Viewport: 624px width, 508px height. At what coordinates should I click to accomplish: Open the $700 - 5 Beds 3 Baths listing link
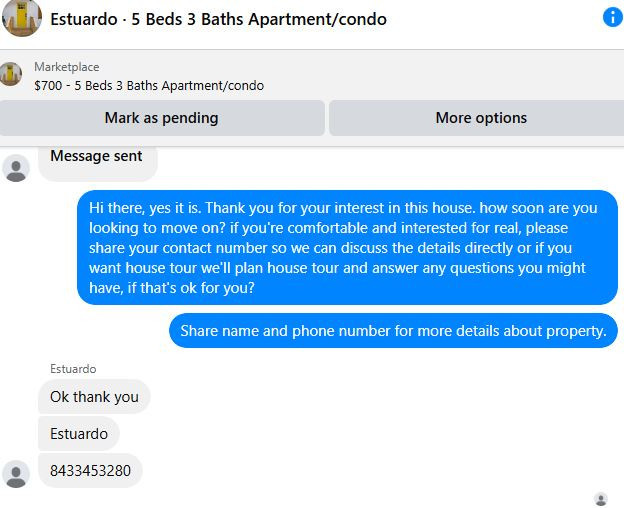coord(149,86)
